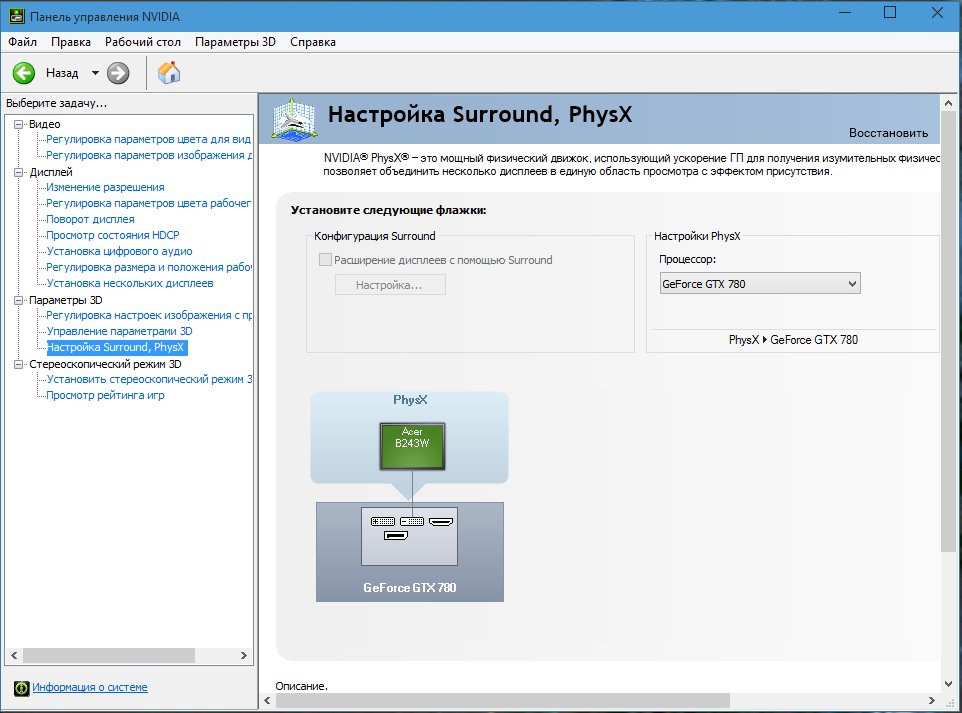Toggle the Surround display spanning checkbox
962x713 pixels.
pyautogui.click(x=325, y=260)
